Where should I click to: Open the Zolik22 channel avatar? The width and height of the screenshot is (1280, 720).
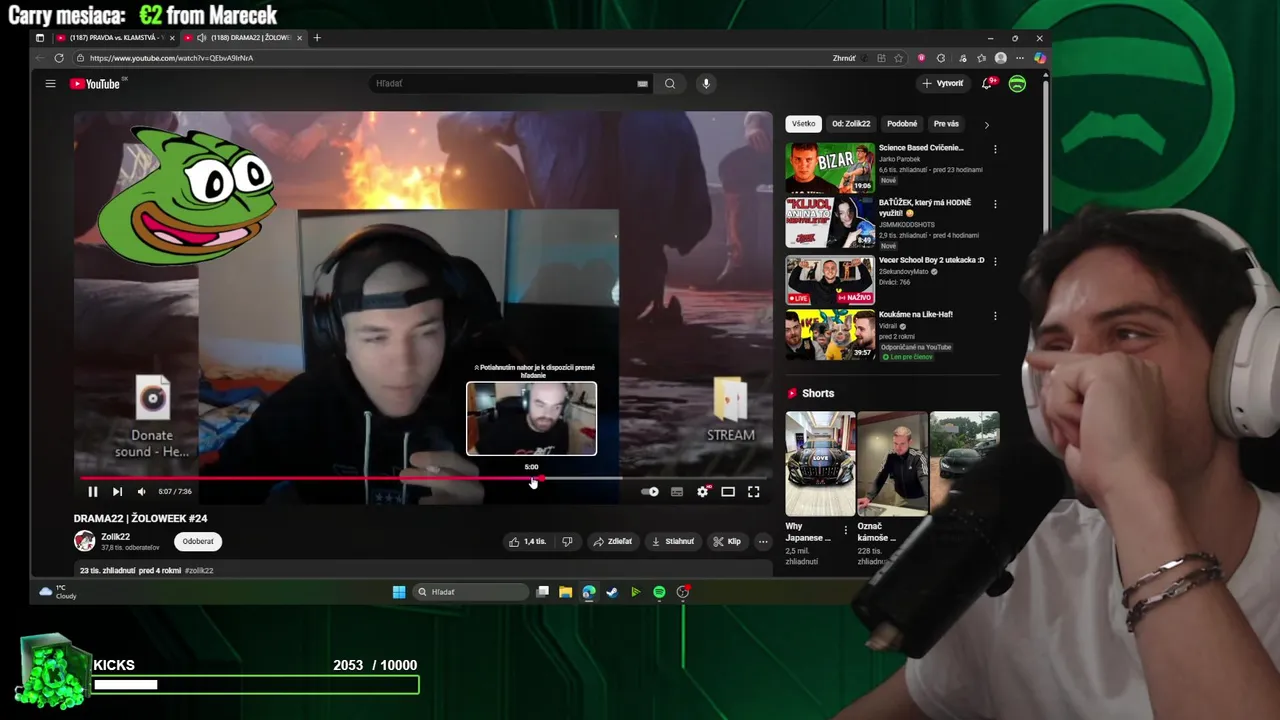(x=84, y=541)
